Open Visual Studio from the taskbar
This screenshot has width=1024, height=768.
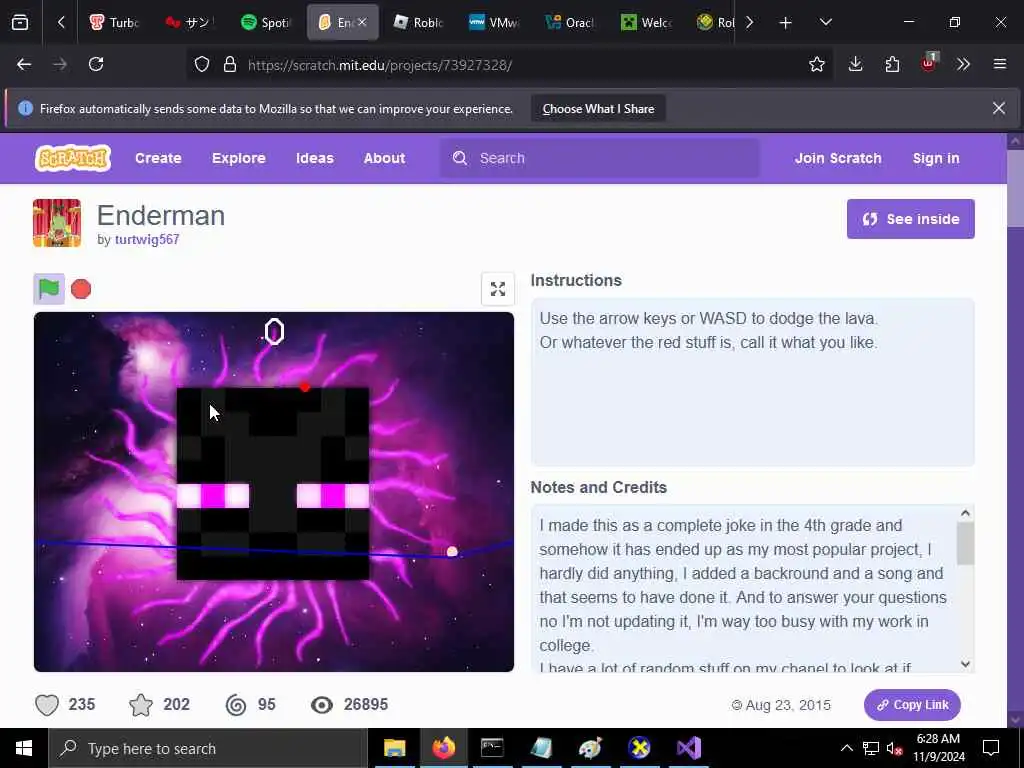pyautogui.click(x=688, y=748)
